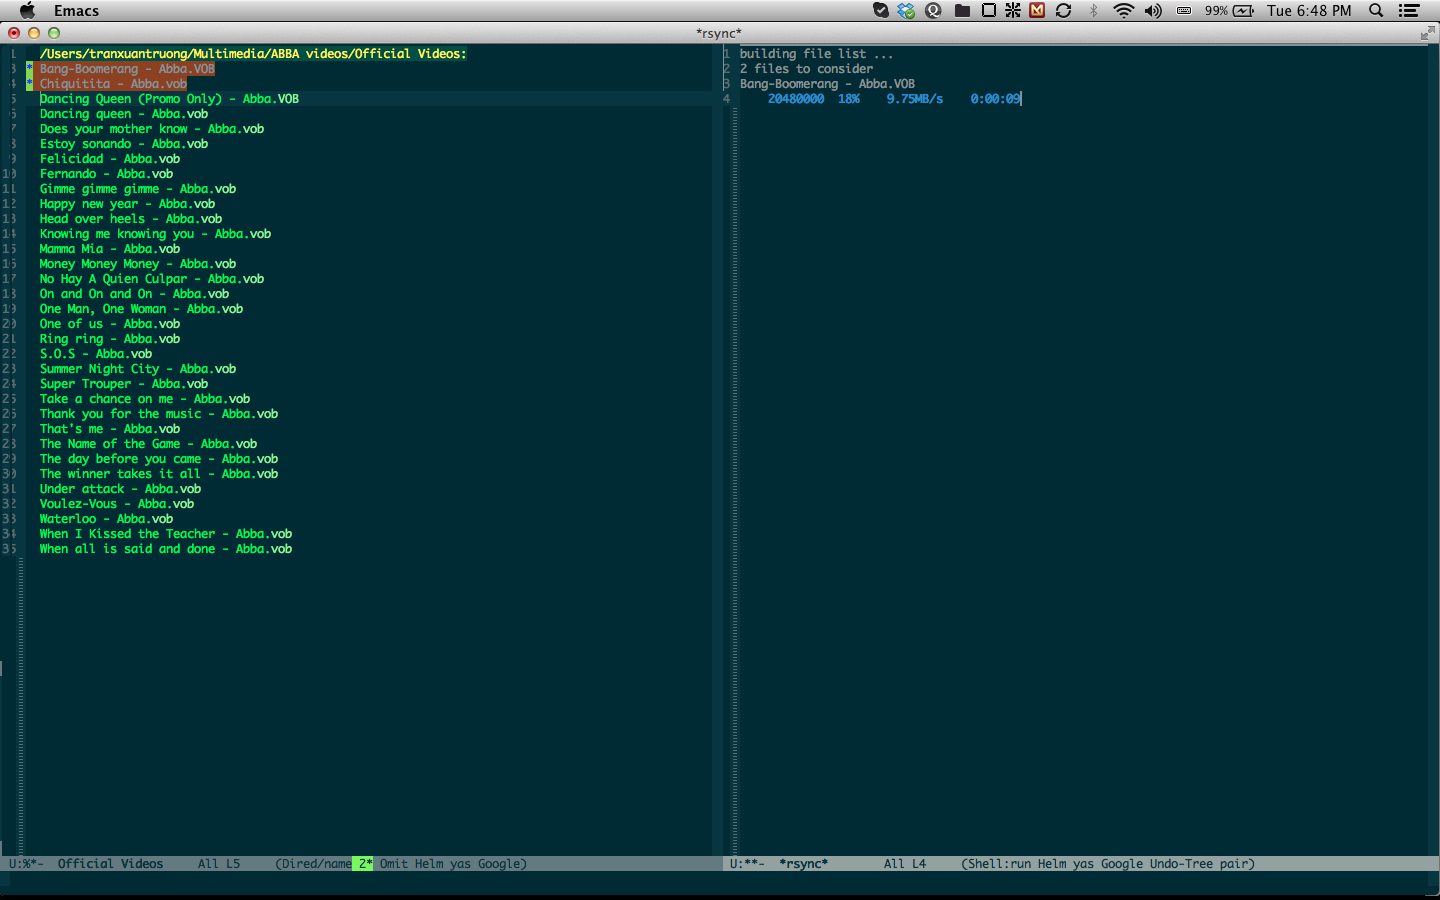Viewport: 1440px width, 900px height.
Task: Click Undo-Tree minor mode in rsync mode line
Action: 1181,864
